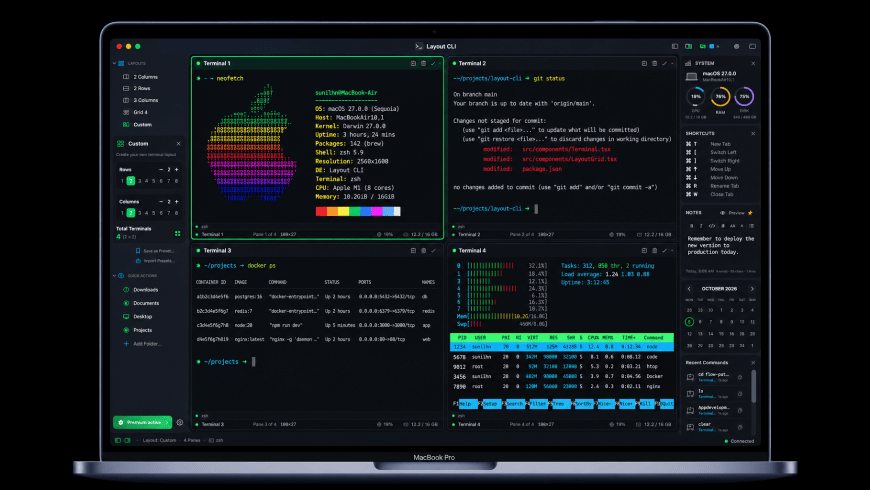The width and height of the screenshot is (870, 490).
Task: Select the Custom layout in sidebar list
Action: [x=138, y=124]
